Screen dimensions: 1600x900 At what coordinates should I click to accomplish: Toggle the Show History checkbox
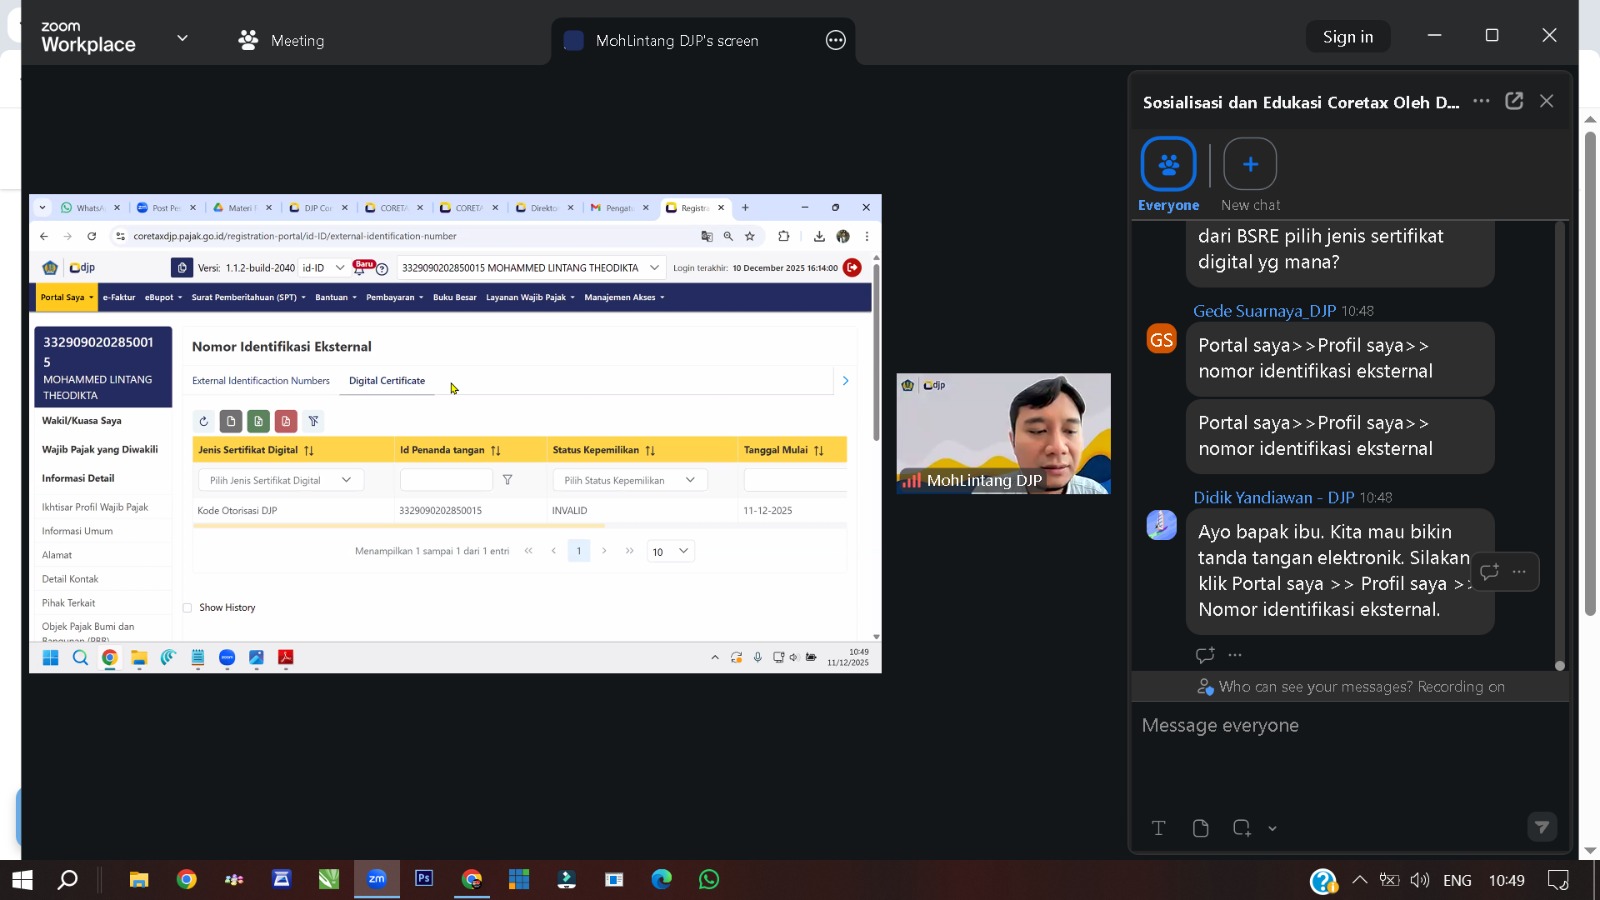(x=187, y=608)
